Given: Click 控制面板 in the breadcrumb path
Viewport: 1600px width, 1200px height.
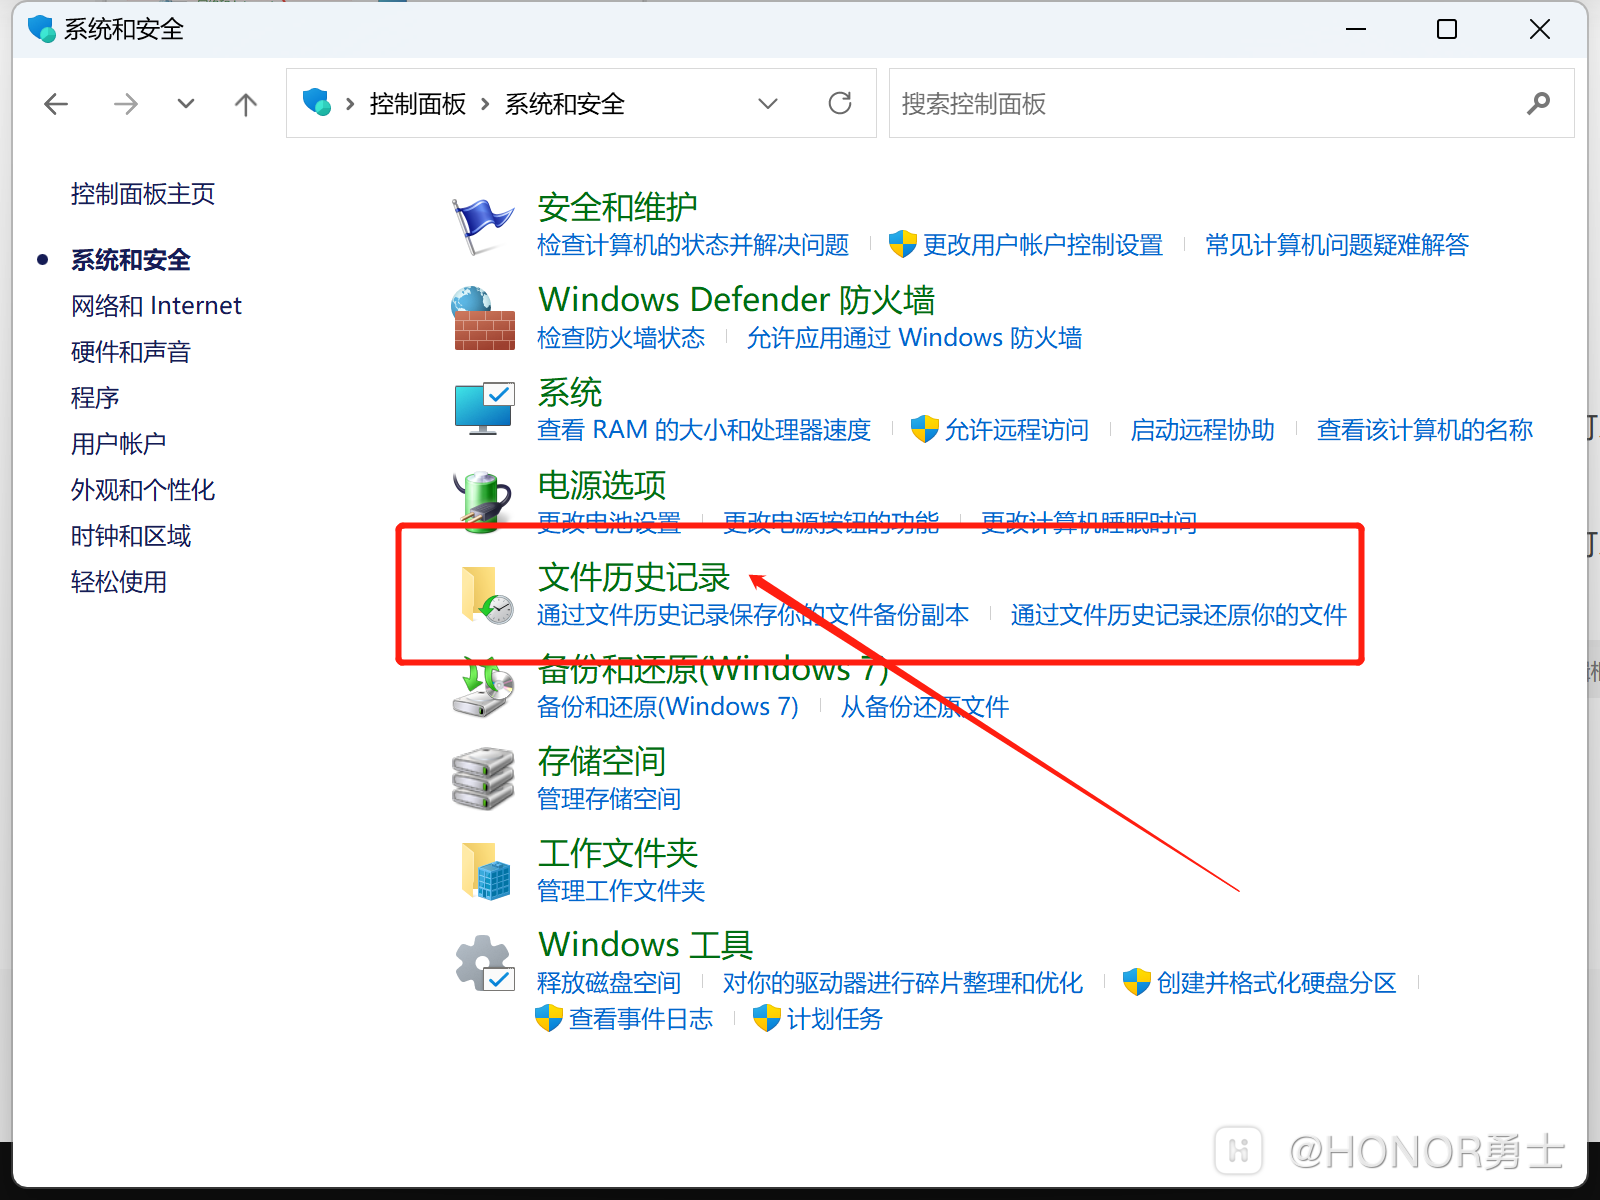Looking at the screenshot, I should [x=417, y=104].
